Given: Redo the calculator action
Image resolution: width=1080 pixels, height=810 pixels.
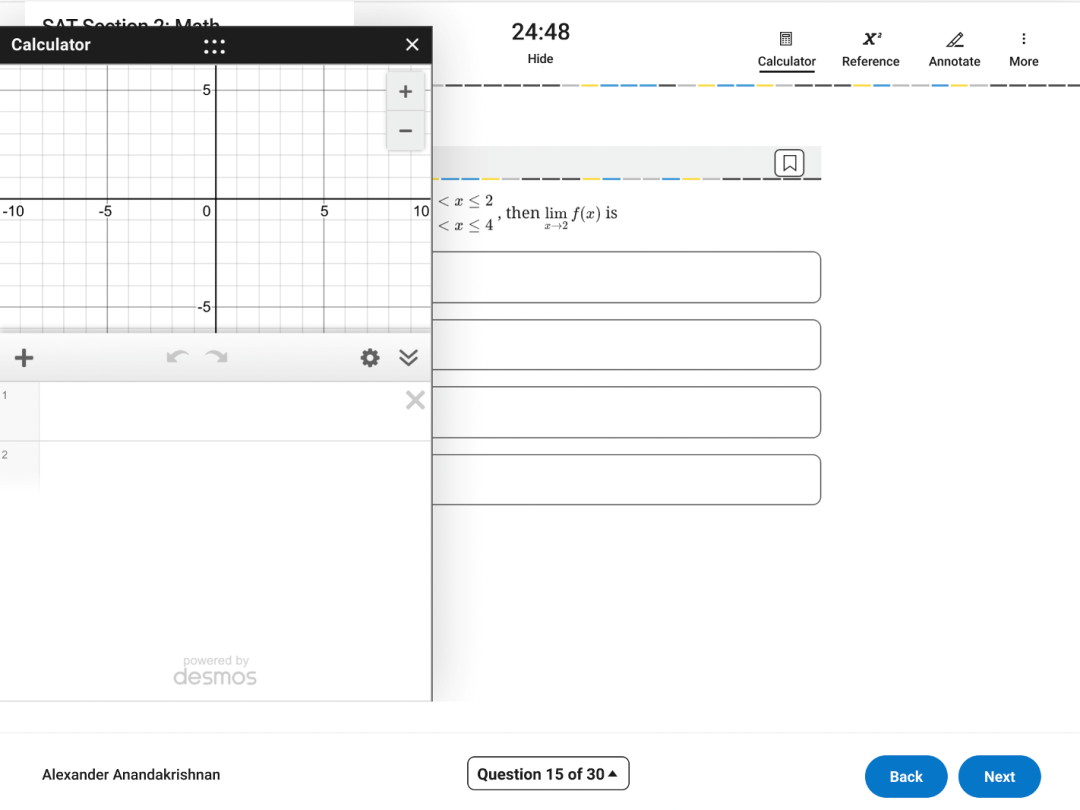Looking at the screenshot, I should coord(216,358).
